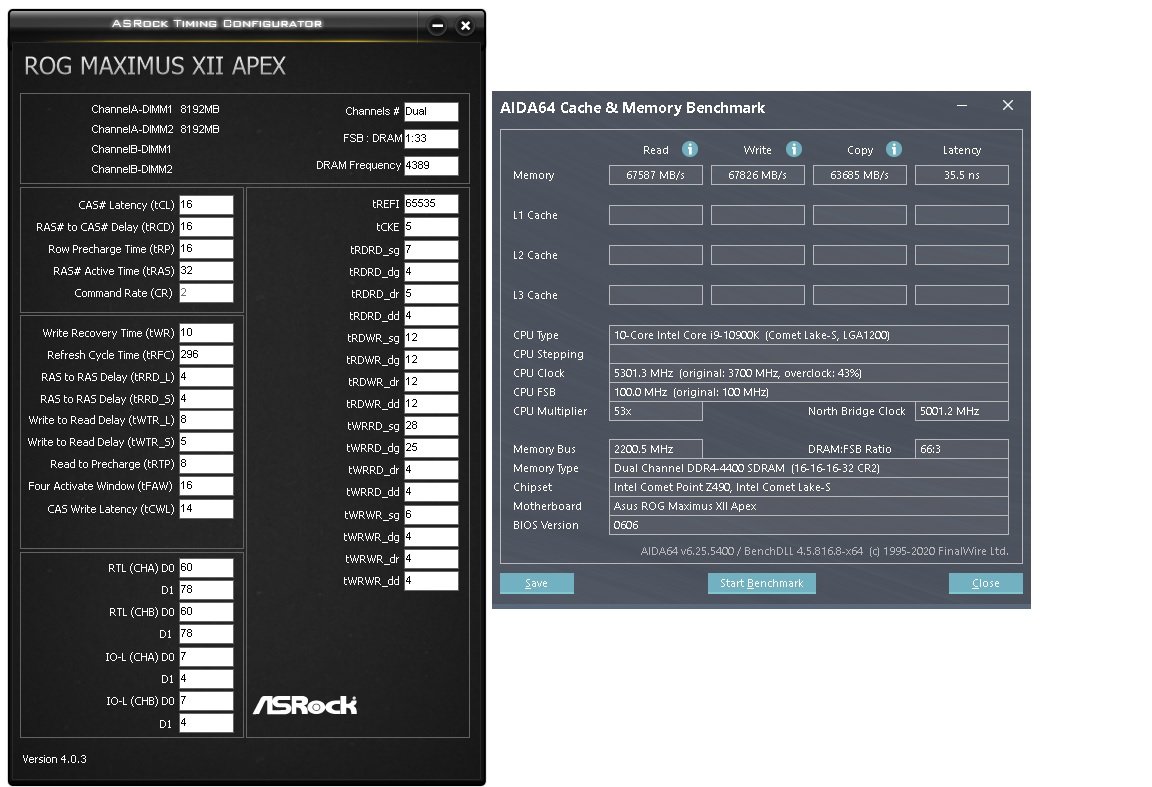Select the CPU Type value field
Screen dimensions: 1152x787
click(808, 335)
